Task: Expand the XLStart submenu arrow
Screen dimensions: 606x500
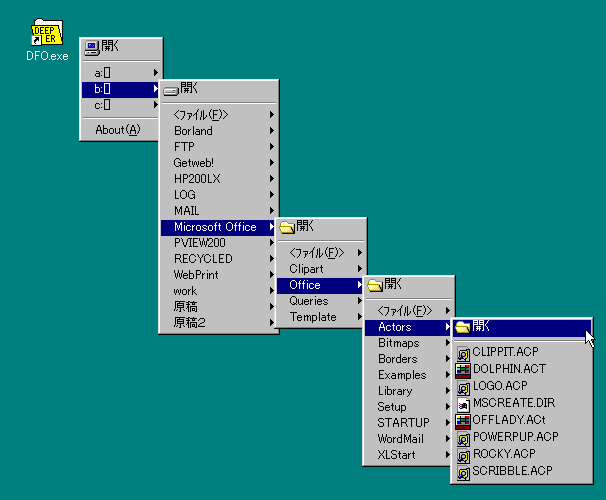Action: [448, 454]
